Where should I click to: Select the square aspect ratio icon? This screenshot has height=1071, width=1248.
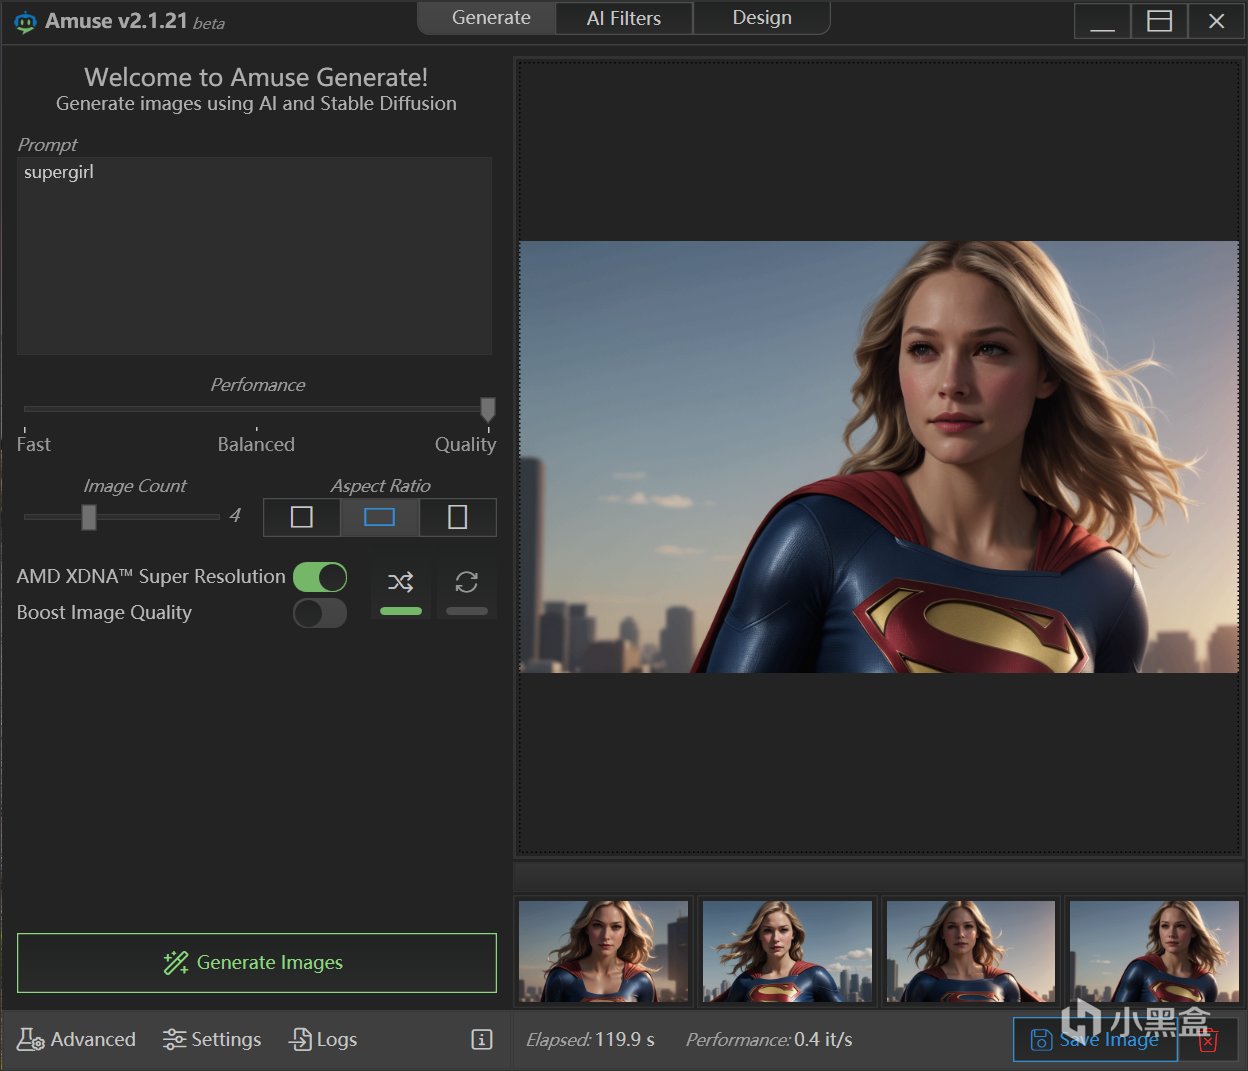coord(301,517)
